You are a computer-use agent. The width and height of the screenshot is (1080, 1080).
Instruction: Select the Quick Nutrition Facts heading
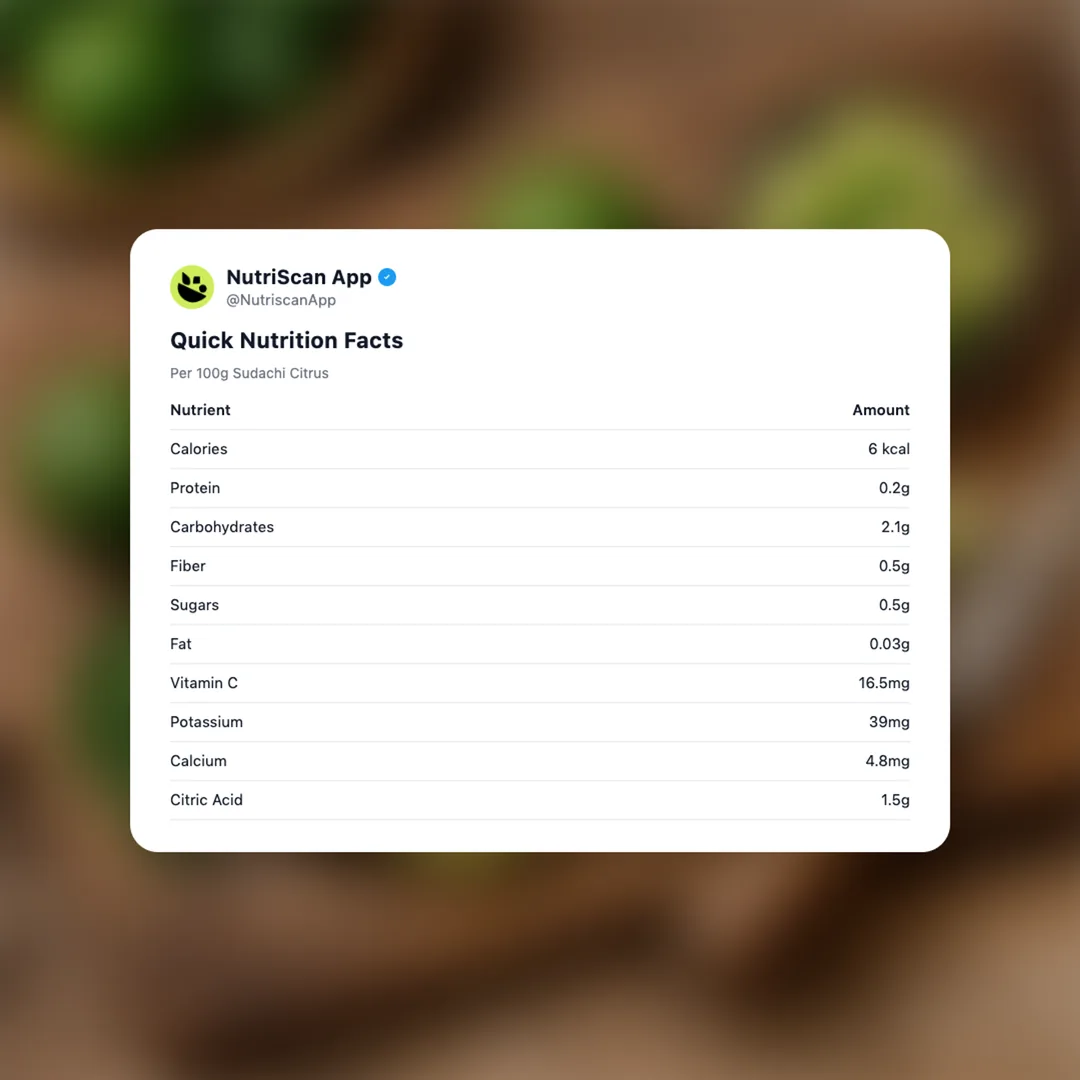click(286, 340)
